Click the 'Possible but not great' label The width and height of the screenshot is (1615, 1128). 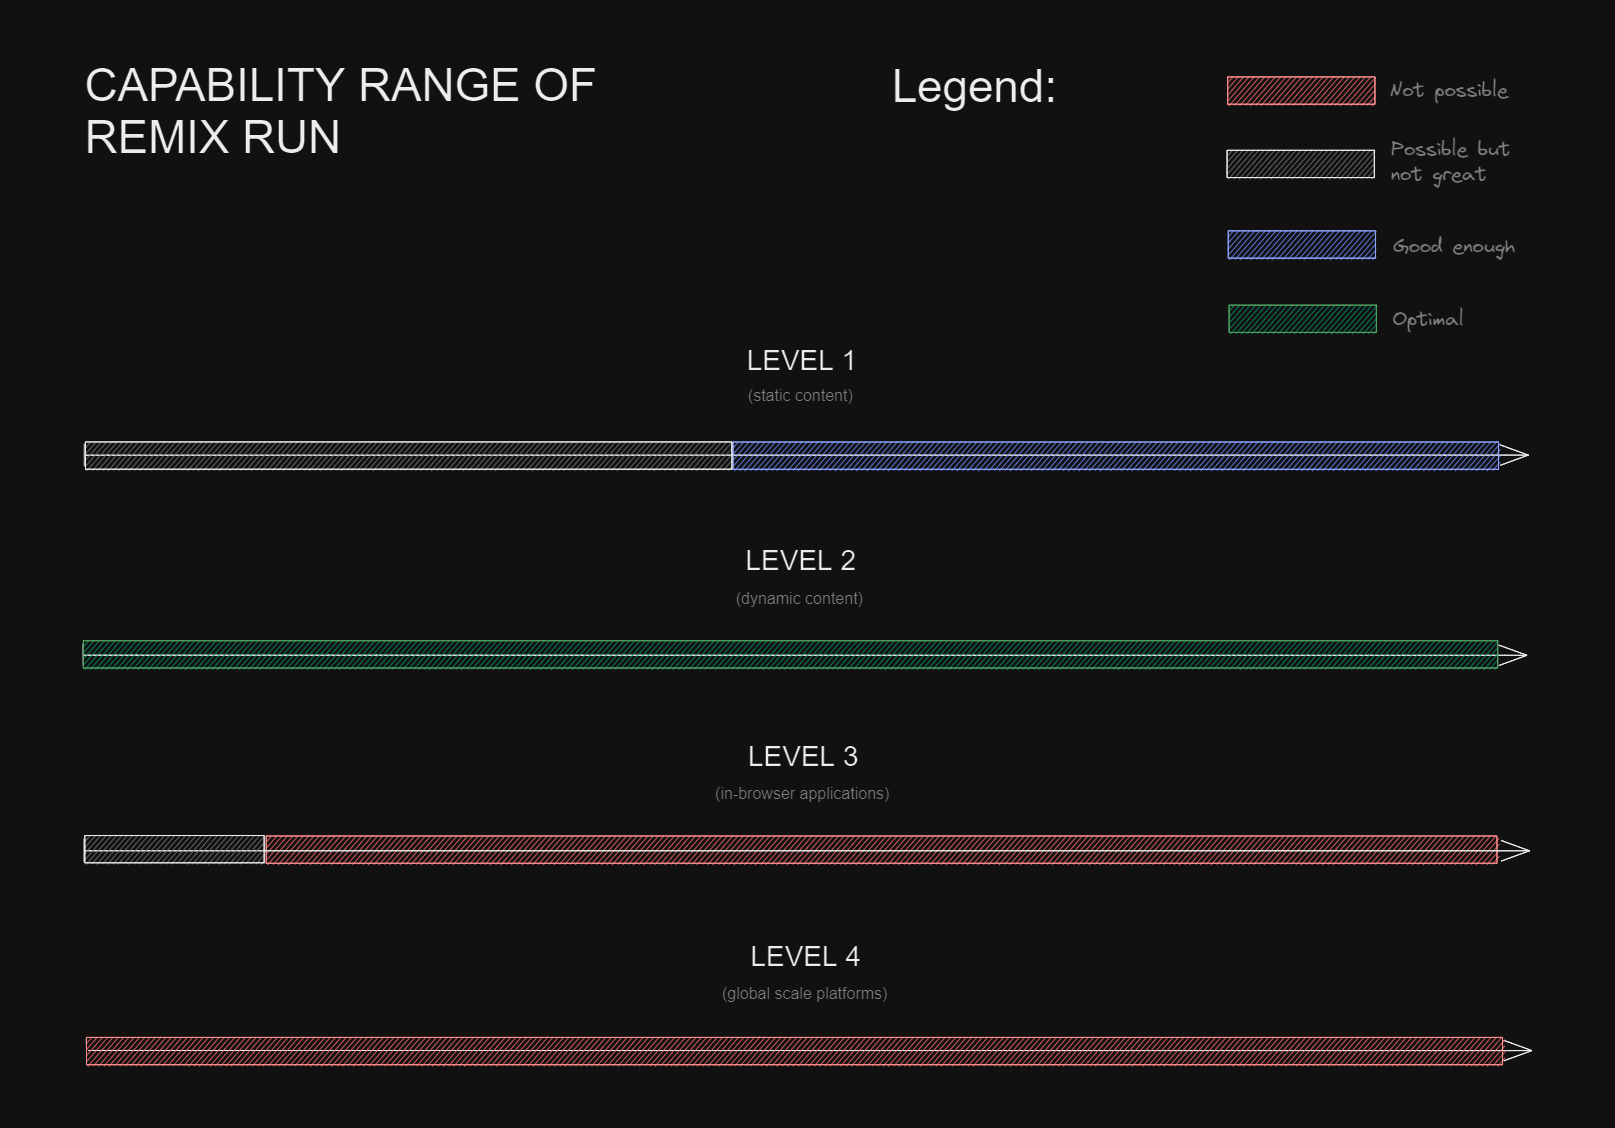click(1450, 162)
